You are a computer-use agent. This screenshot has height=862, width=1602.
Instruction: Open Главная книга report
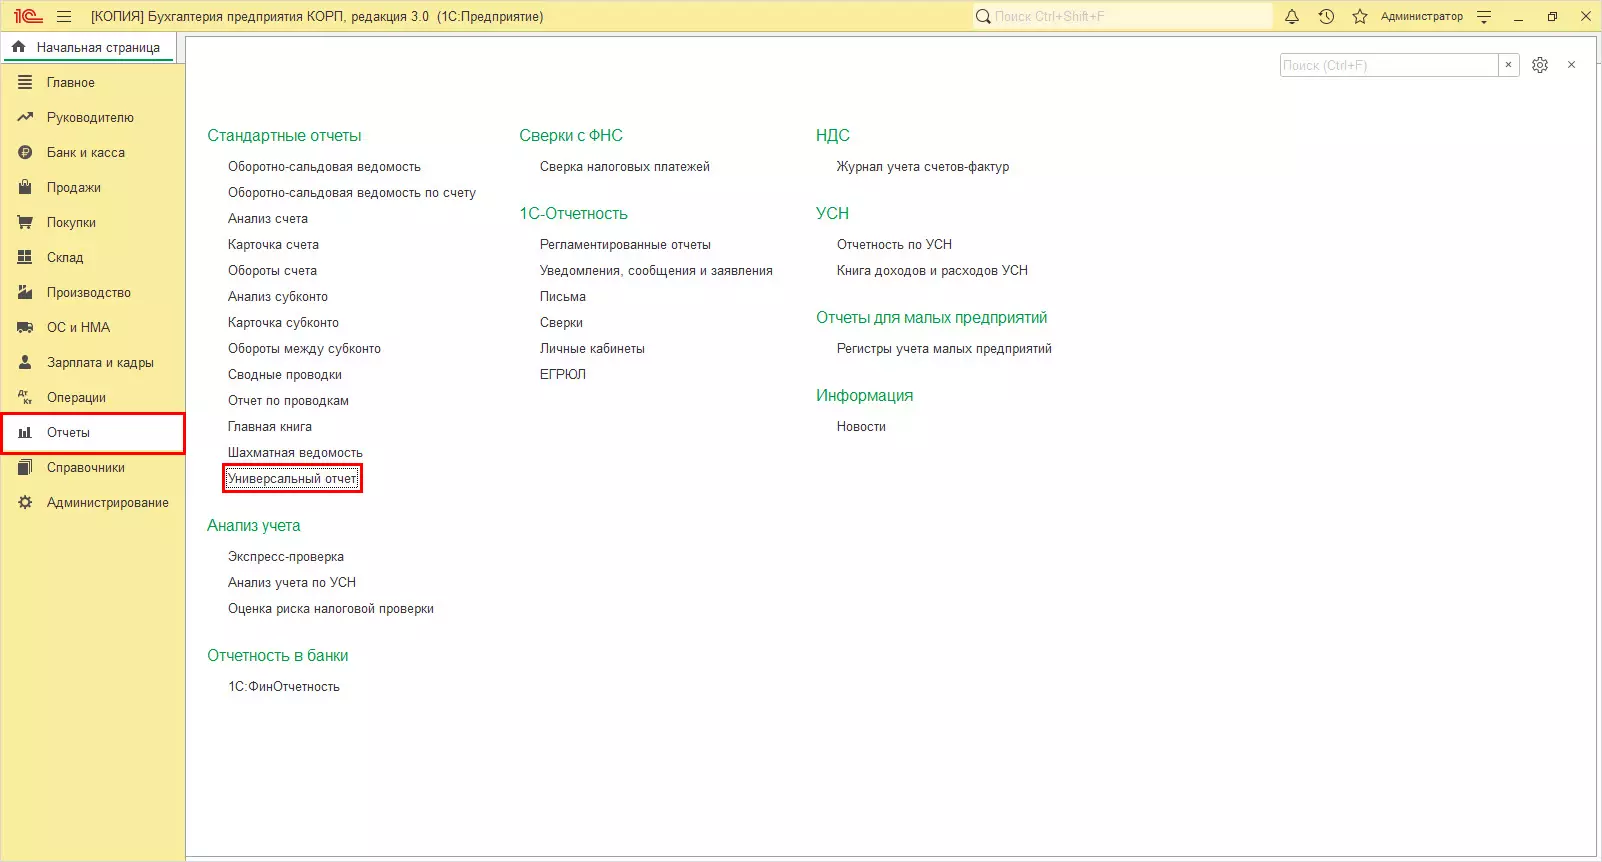click(270, 426)
